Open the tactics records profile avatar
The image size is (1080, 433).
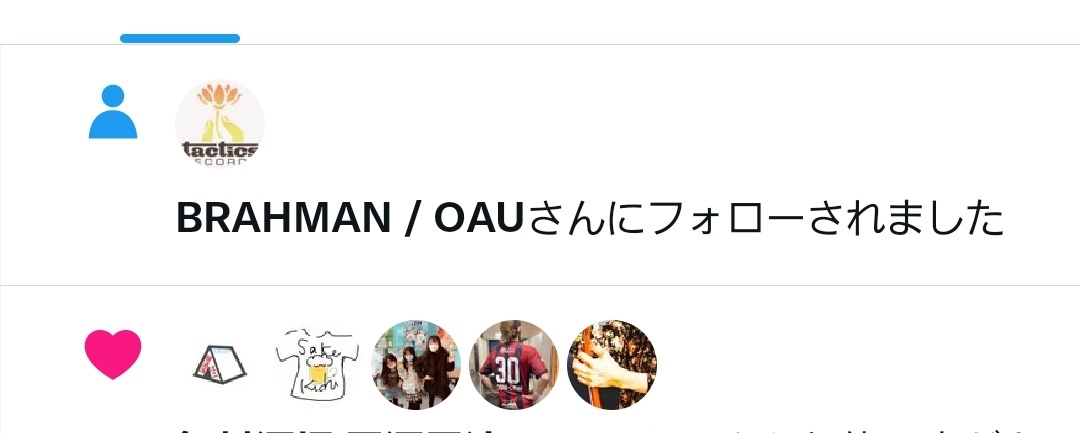point(220,123)
